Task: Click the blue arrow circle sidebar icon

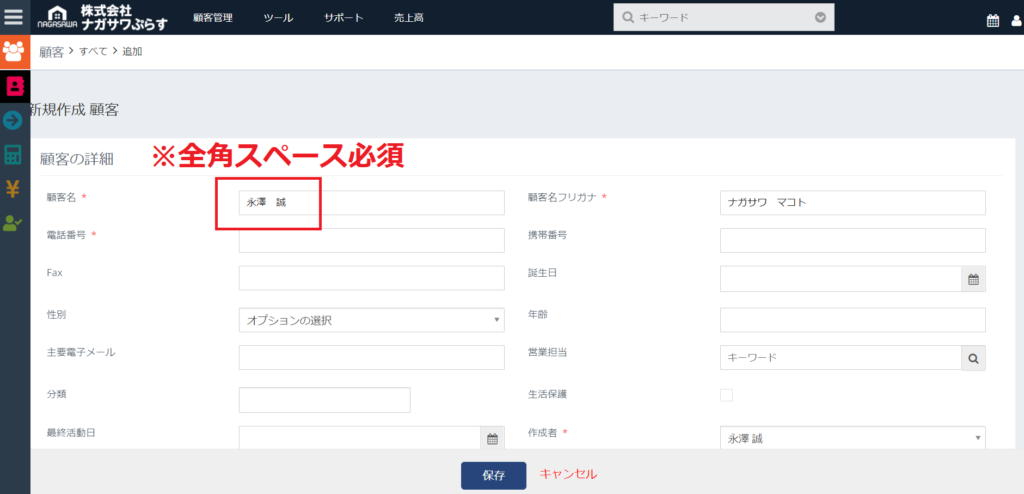Action: click(14, 120)
